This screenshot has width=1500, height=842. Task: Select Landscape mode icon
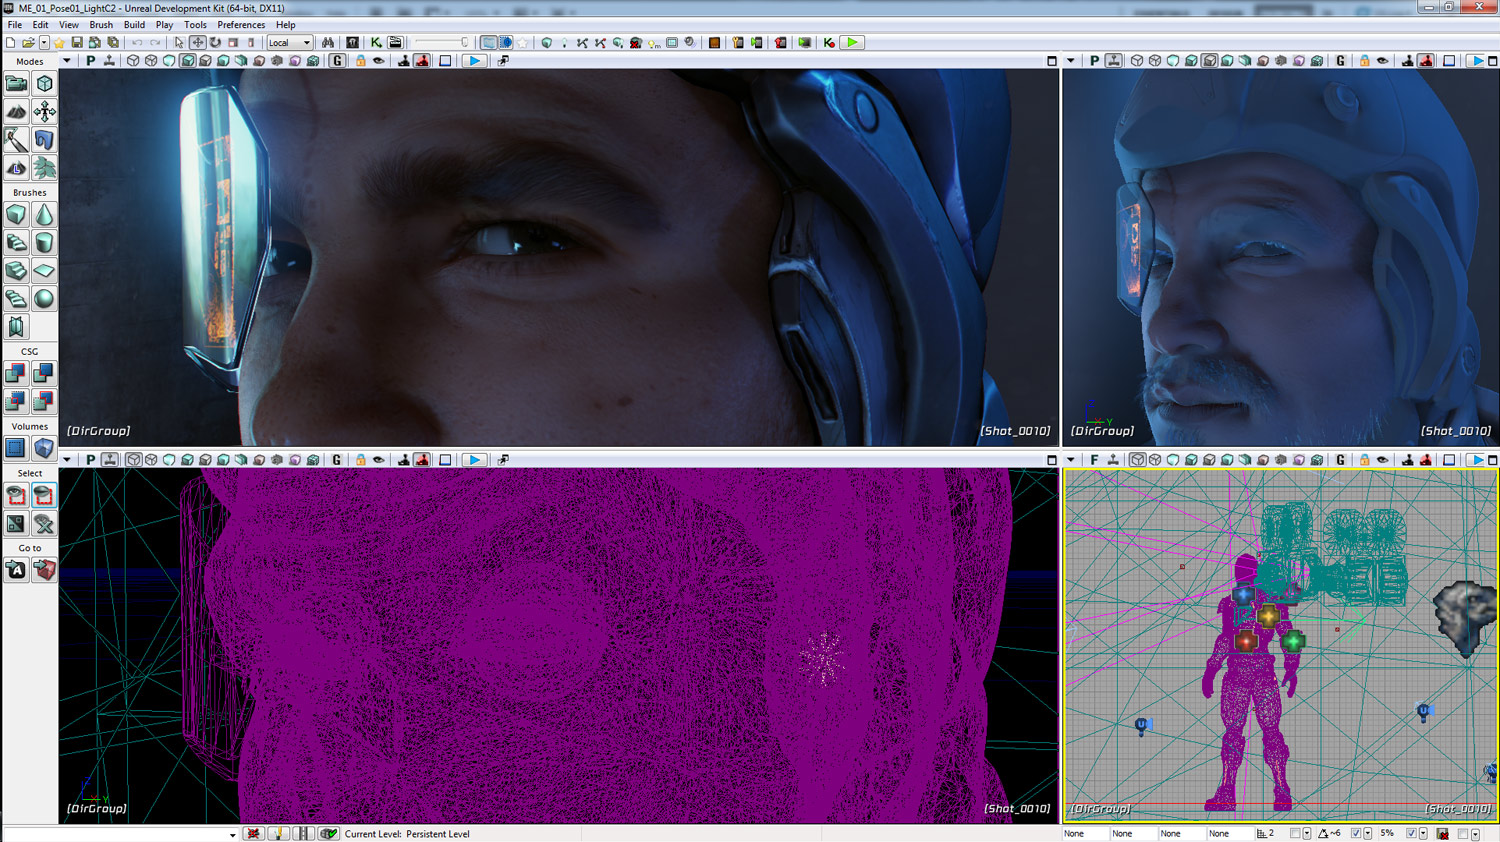(16, 168)
